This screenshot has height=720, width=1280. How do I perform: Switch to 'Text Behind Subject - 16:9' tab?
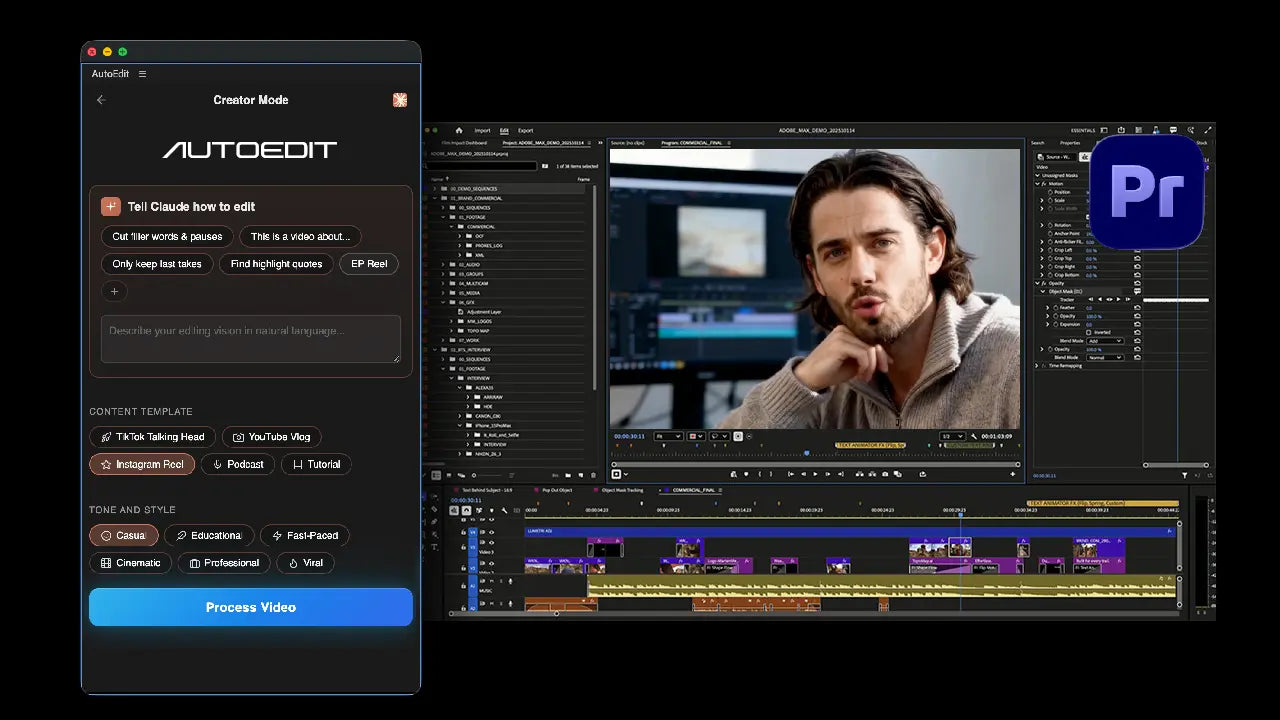point(487,490)
